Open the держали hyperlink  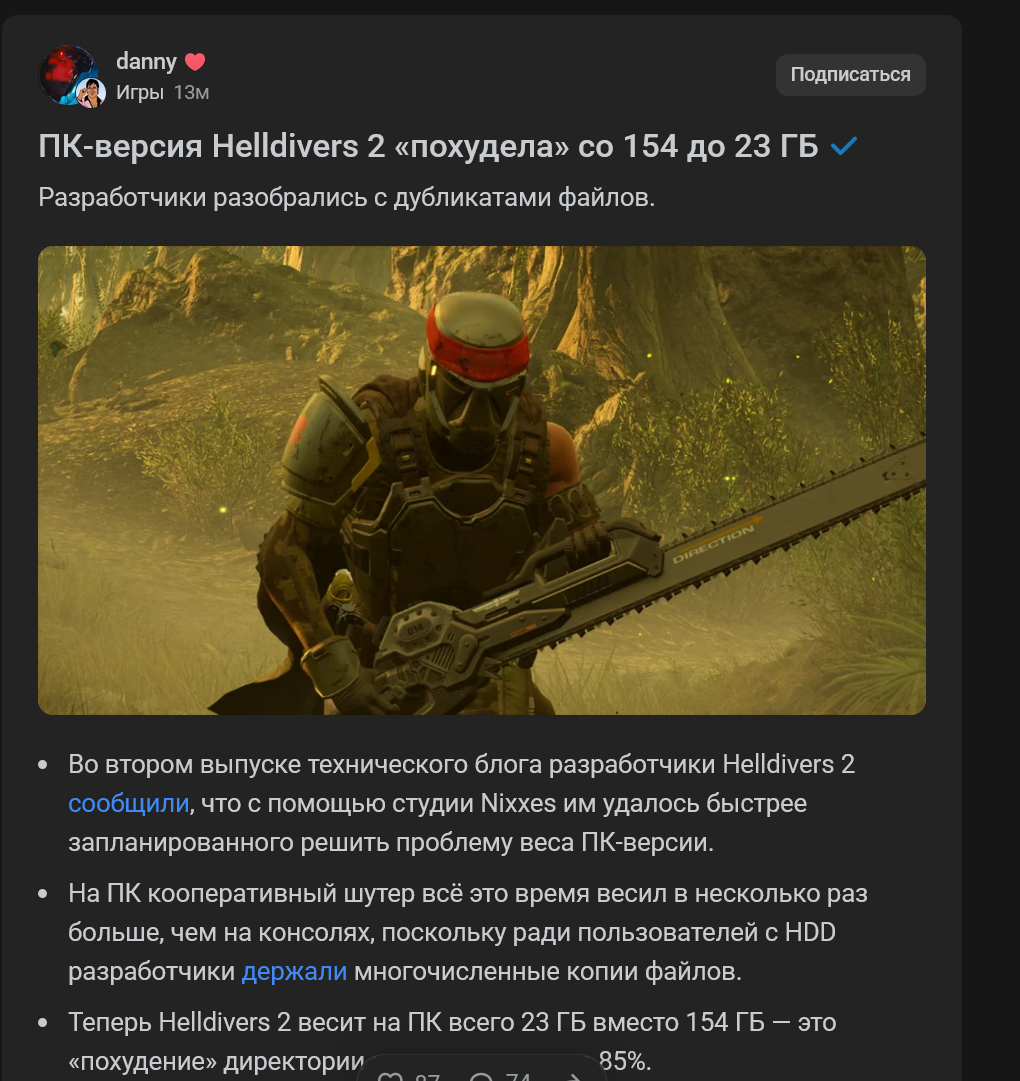tap(294, 971)
